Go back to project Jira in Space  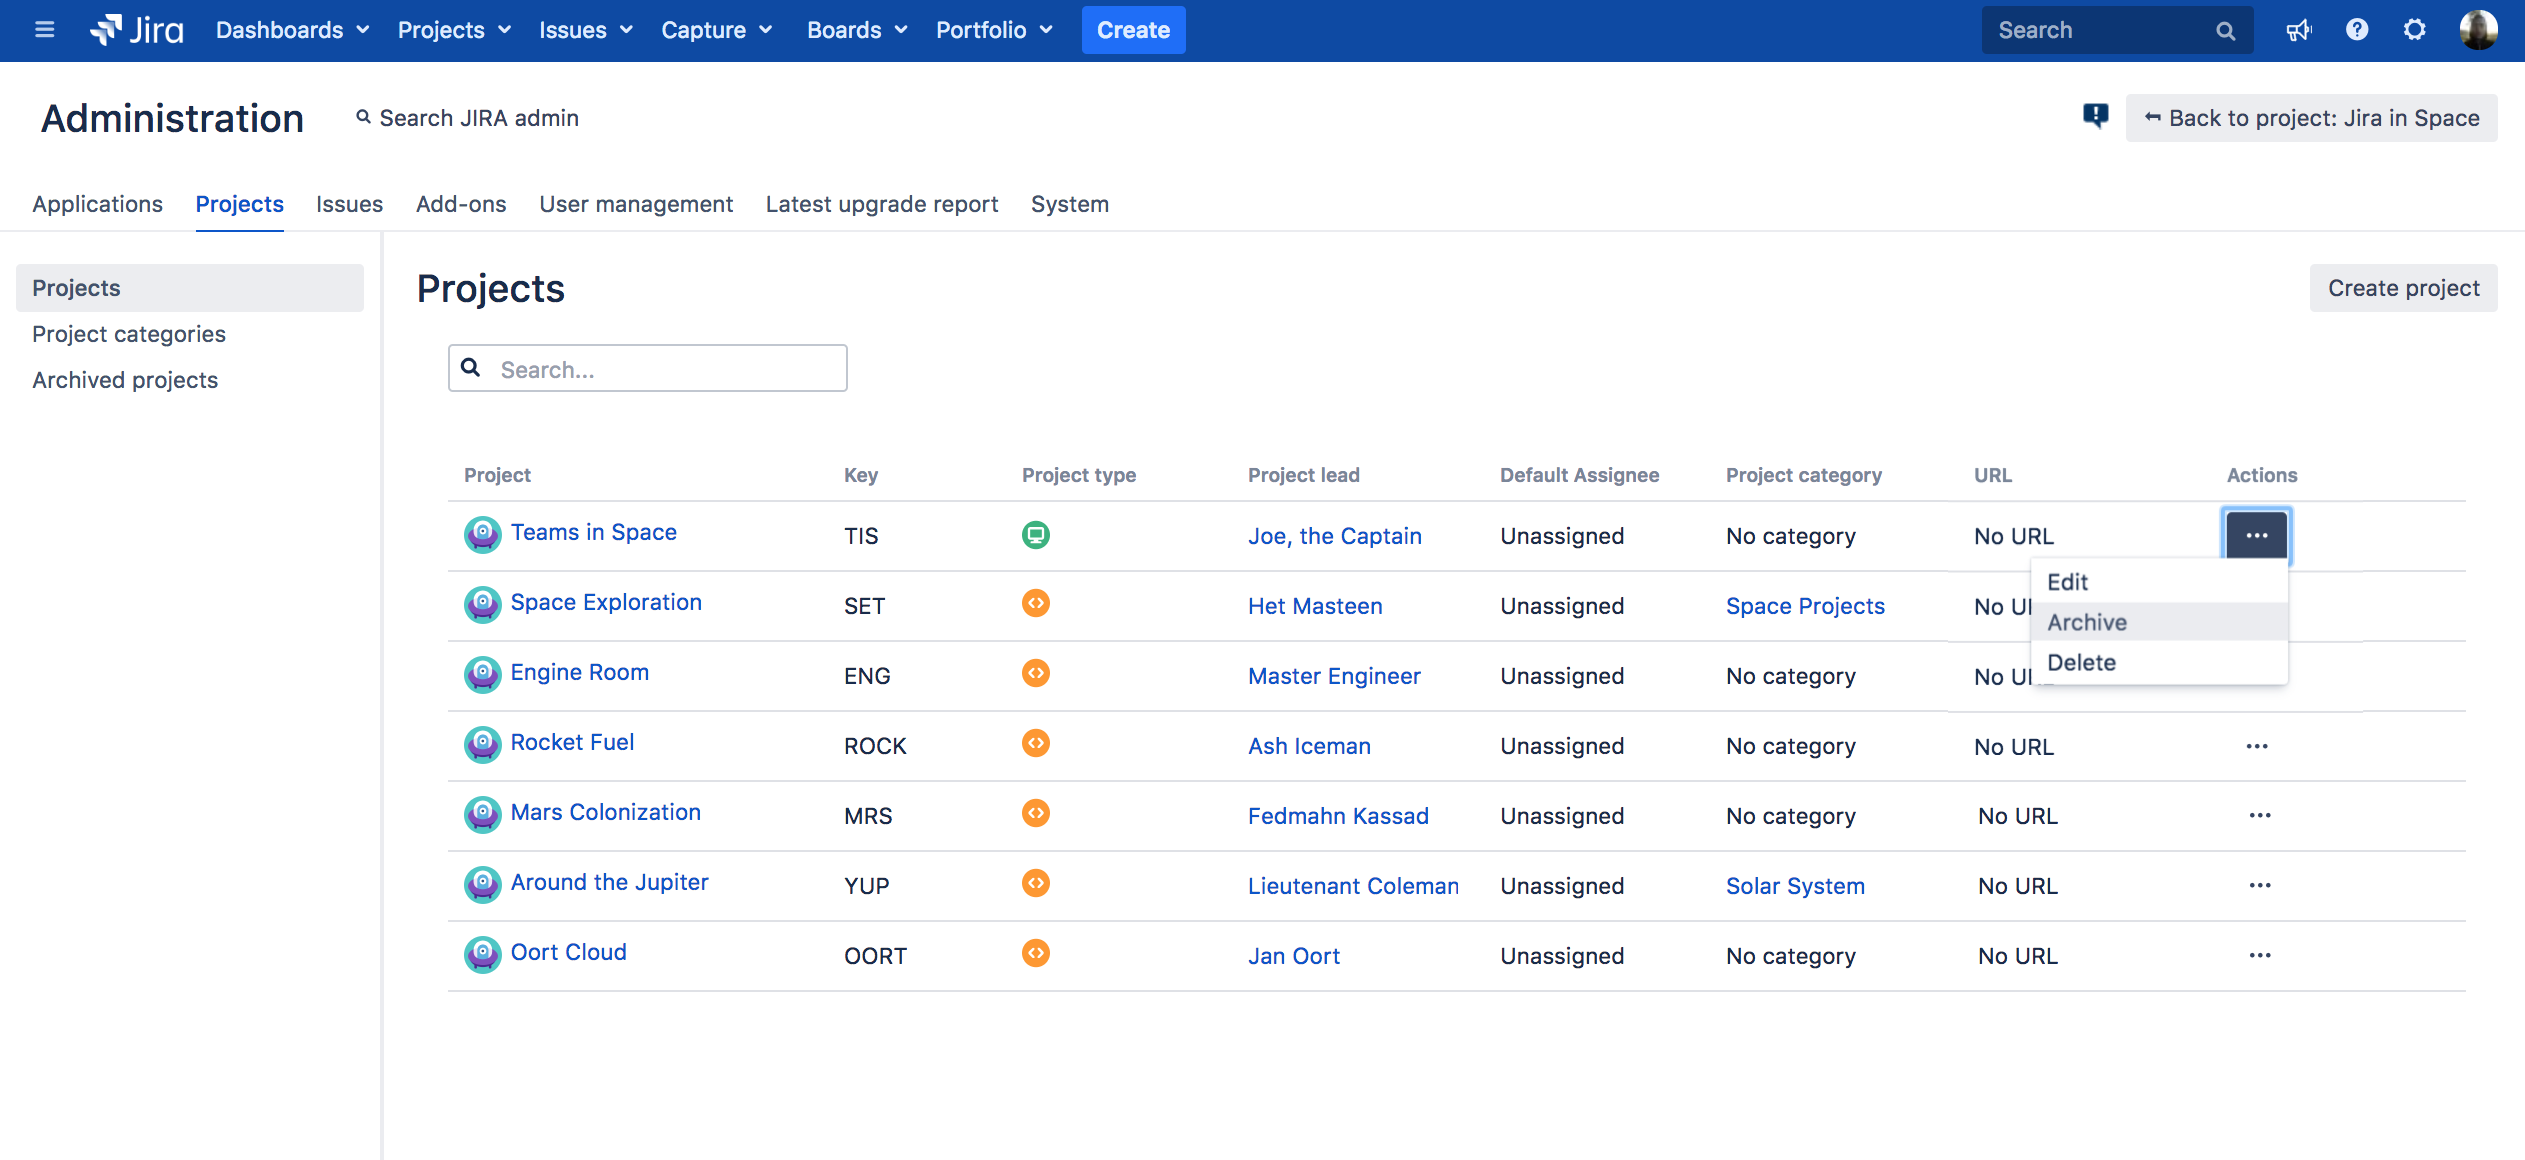point(2311,118)
